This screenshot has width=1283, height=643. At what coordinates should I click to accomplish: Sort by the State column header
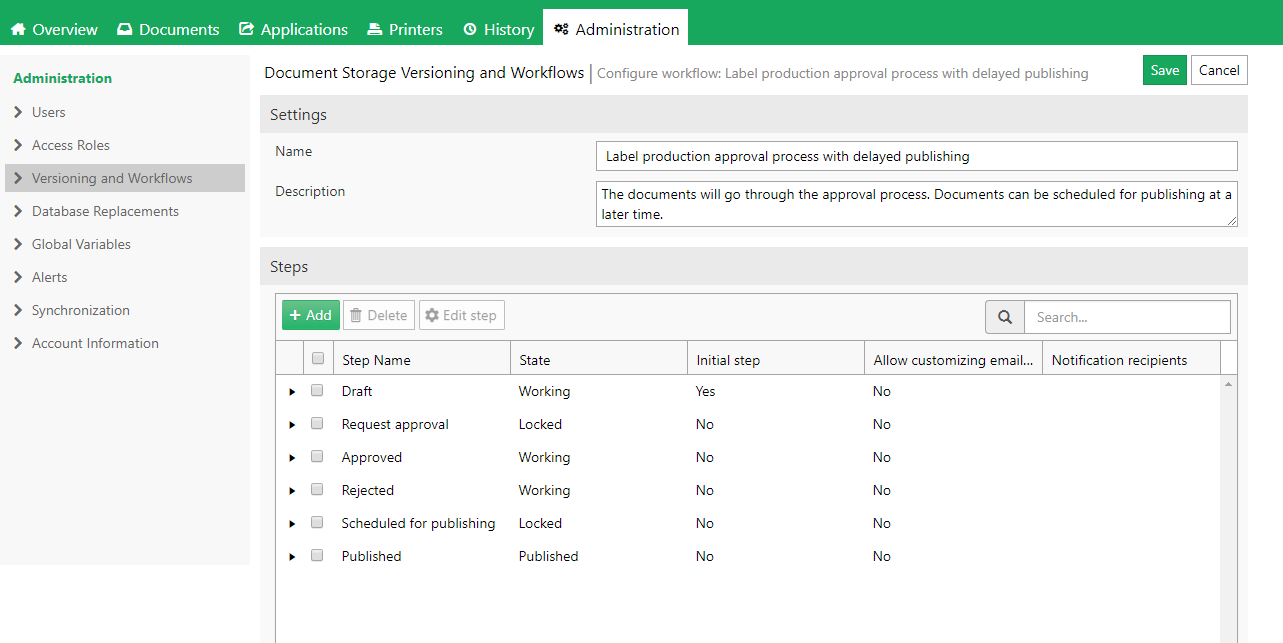coord(598,359)
